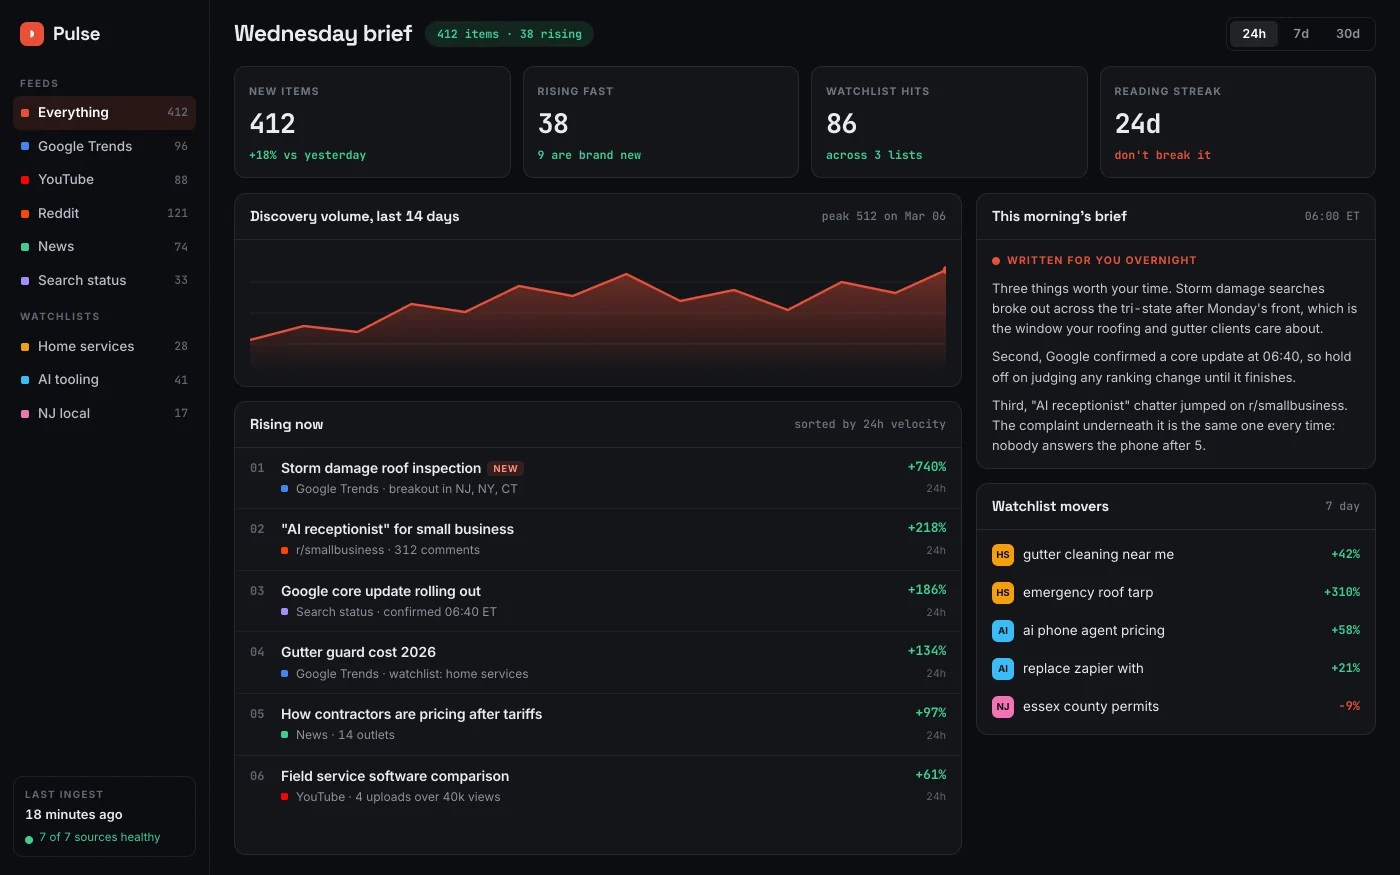Viewport: 1400px width, 875px height.
Task: Open the NJ local watchlist
Action: pos(104,413)
